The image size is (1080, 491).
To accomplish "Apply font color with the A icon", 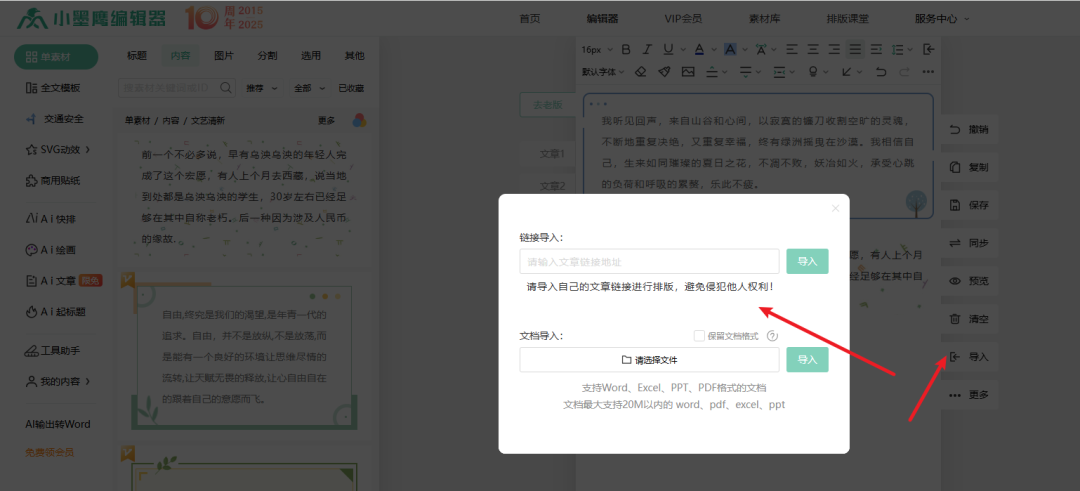I will click(x=698, y=50).
